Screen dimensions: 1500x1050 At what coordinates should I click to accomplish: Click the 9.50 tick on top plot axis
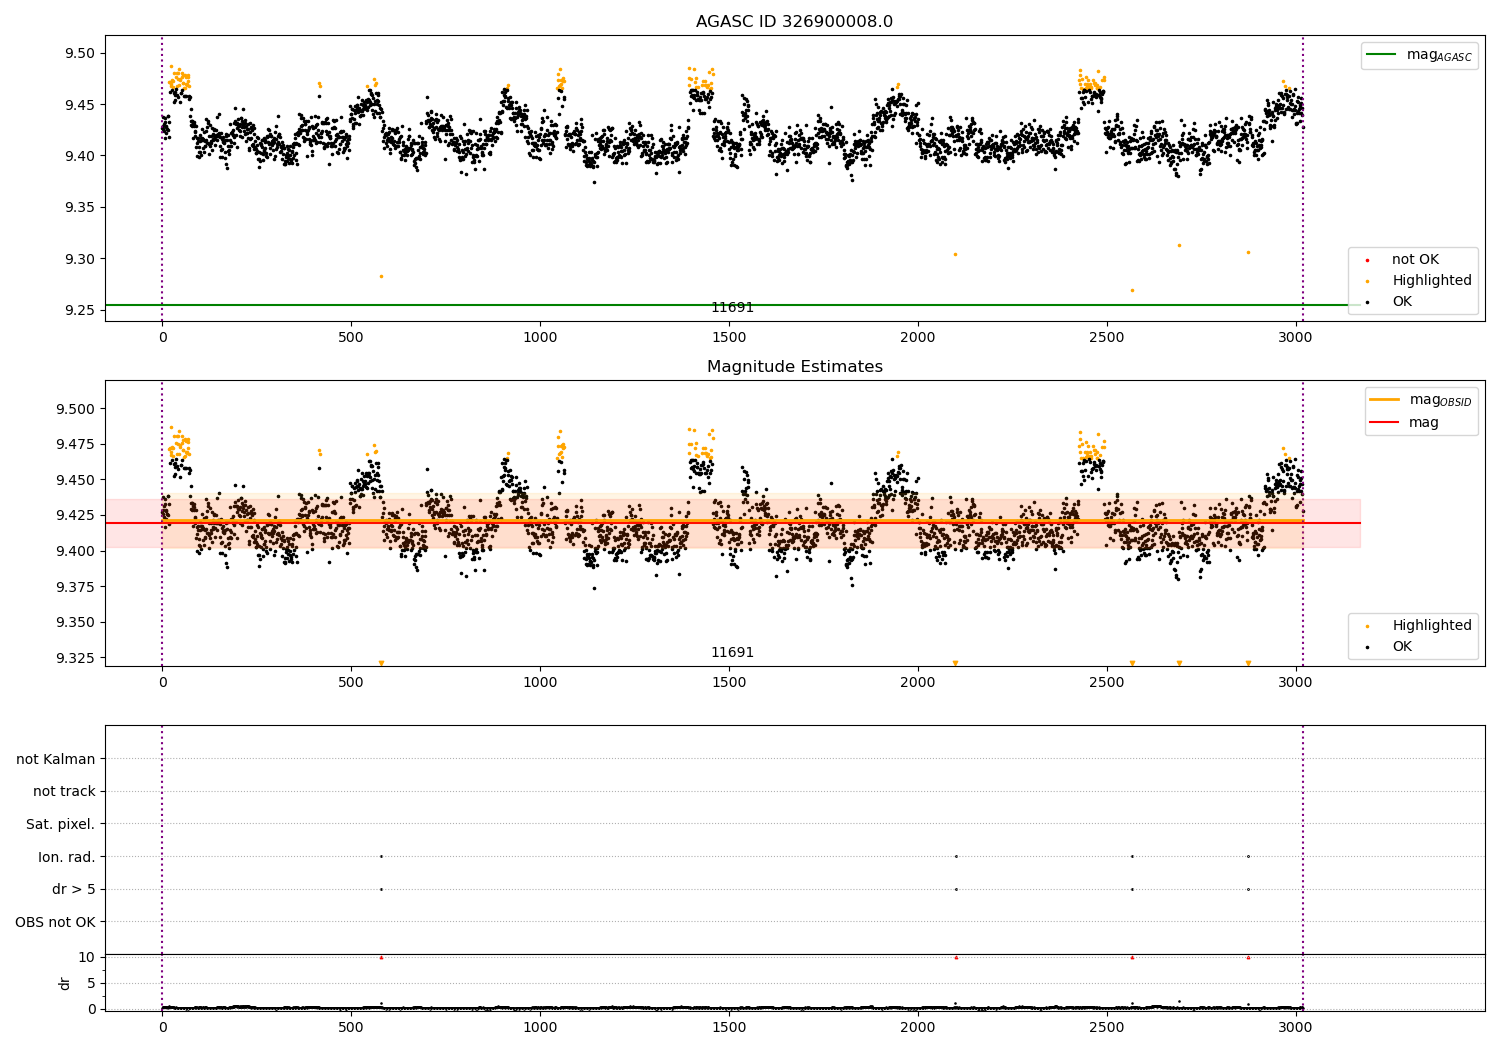coord(80,53)
